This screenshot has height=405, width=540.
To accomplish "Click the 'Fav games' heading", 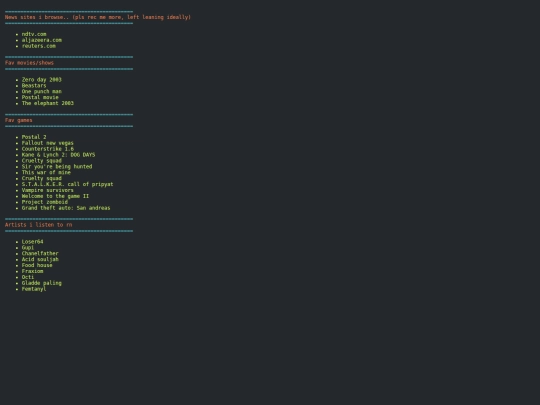I will tap(19, 120).
